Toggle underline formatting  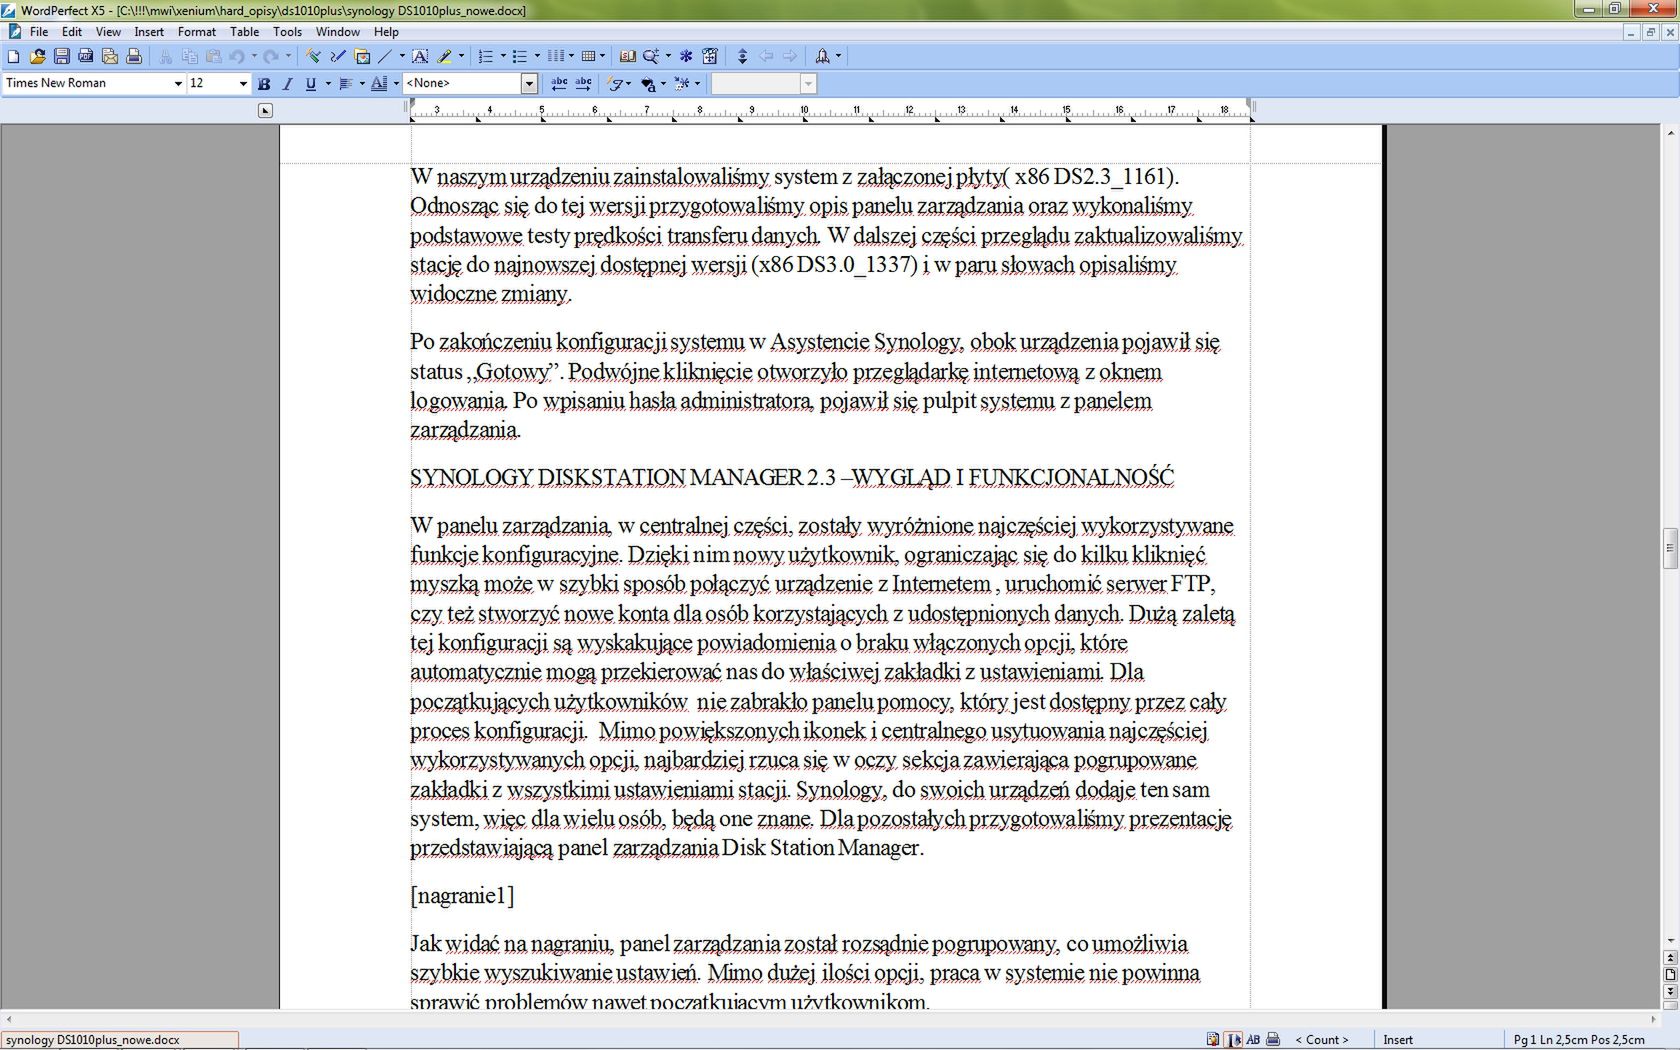coord(310,84)
